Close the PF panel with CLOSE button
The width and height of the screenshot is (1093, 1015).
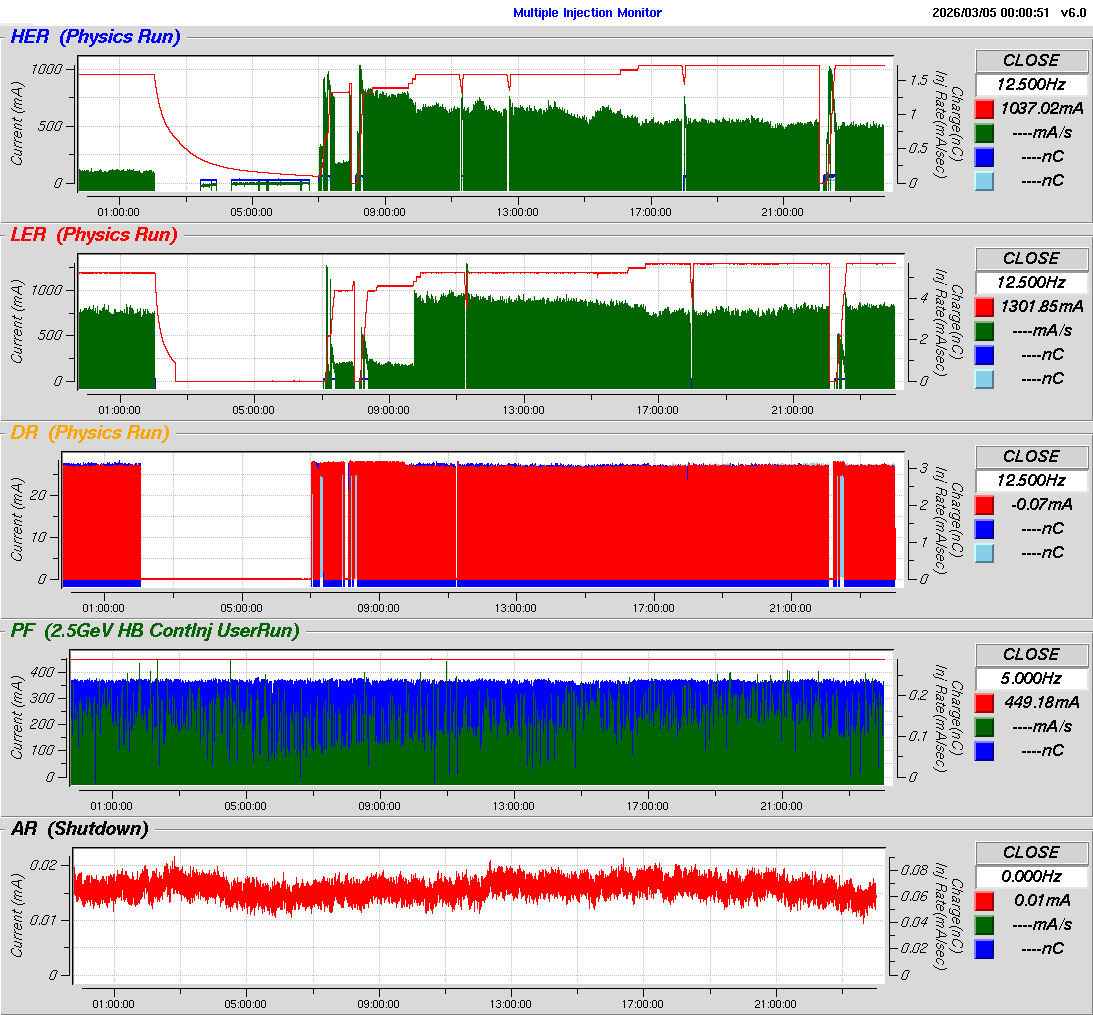(x=1031, y=654)
